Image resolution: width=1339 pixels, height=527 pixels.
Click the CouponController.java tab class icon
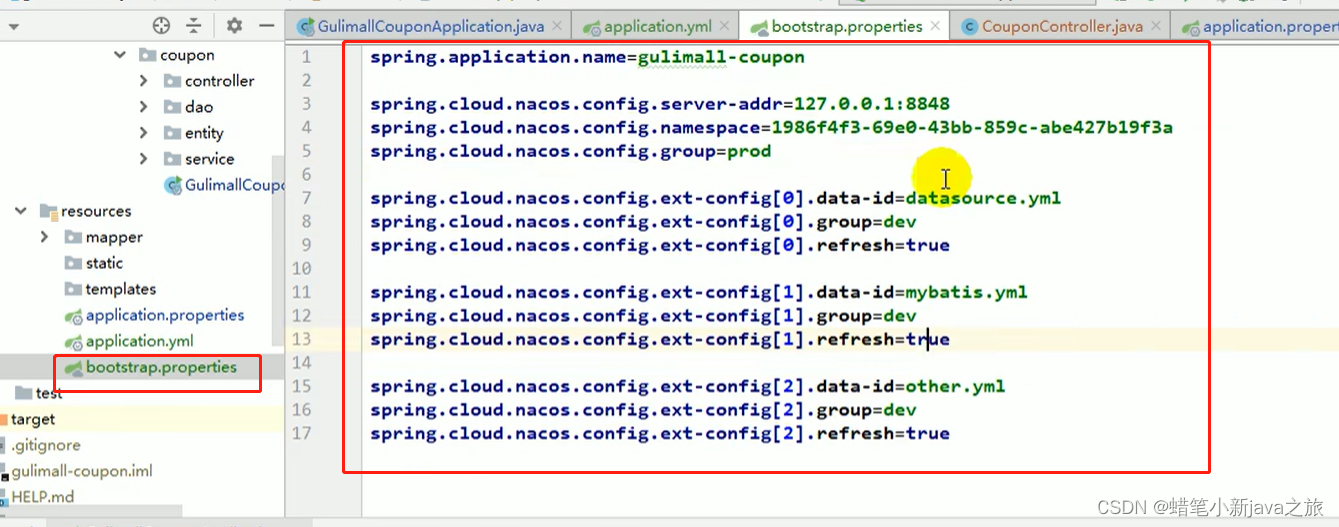[x=969, y=27]
